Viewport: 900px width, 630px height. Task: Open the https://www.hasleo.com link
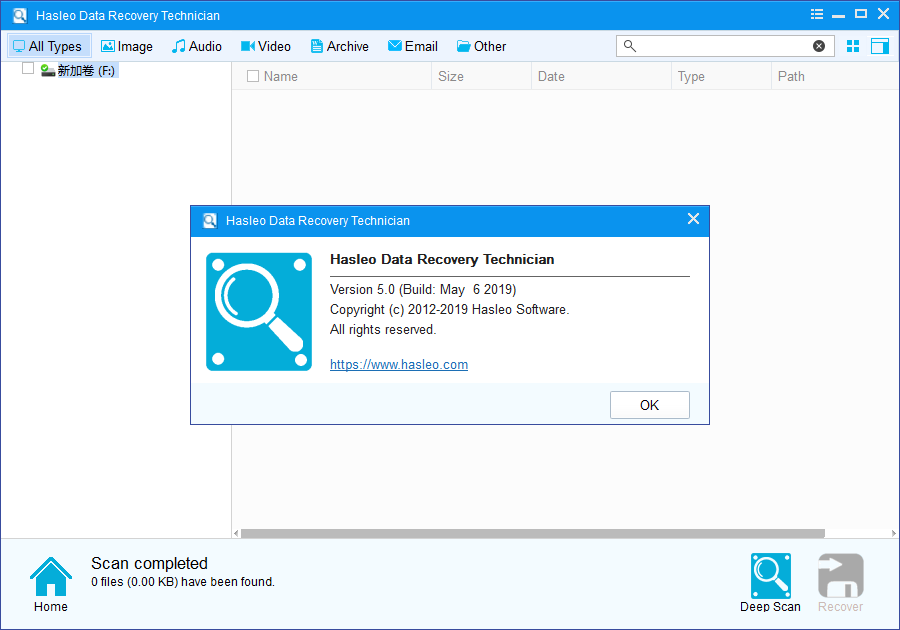click(x=399, y=364)
